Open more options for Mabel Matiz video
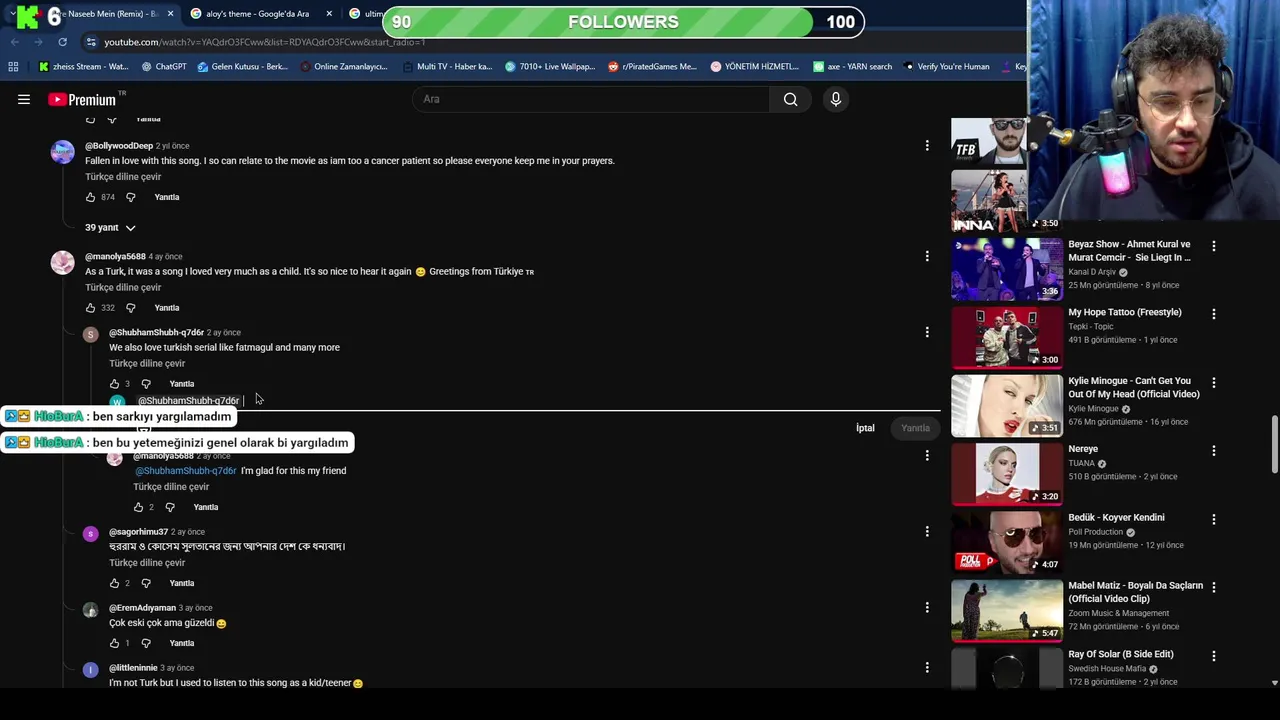 (1214, 588)
